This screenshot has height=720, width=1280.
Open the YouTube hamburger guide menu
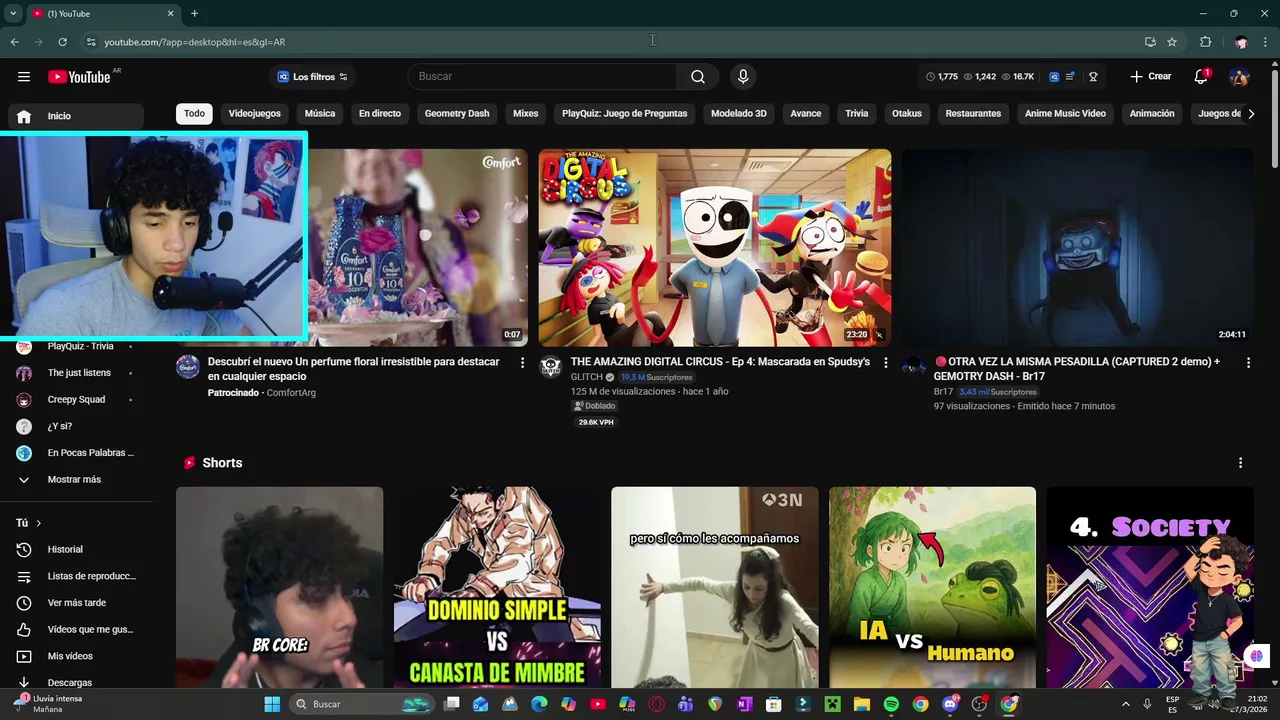pos(24,77)
